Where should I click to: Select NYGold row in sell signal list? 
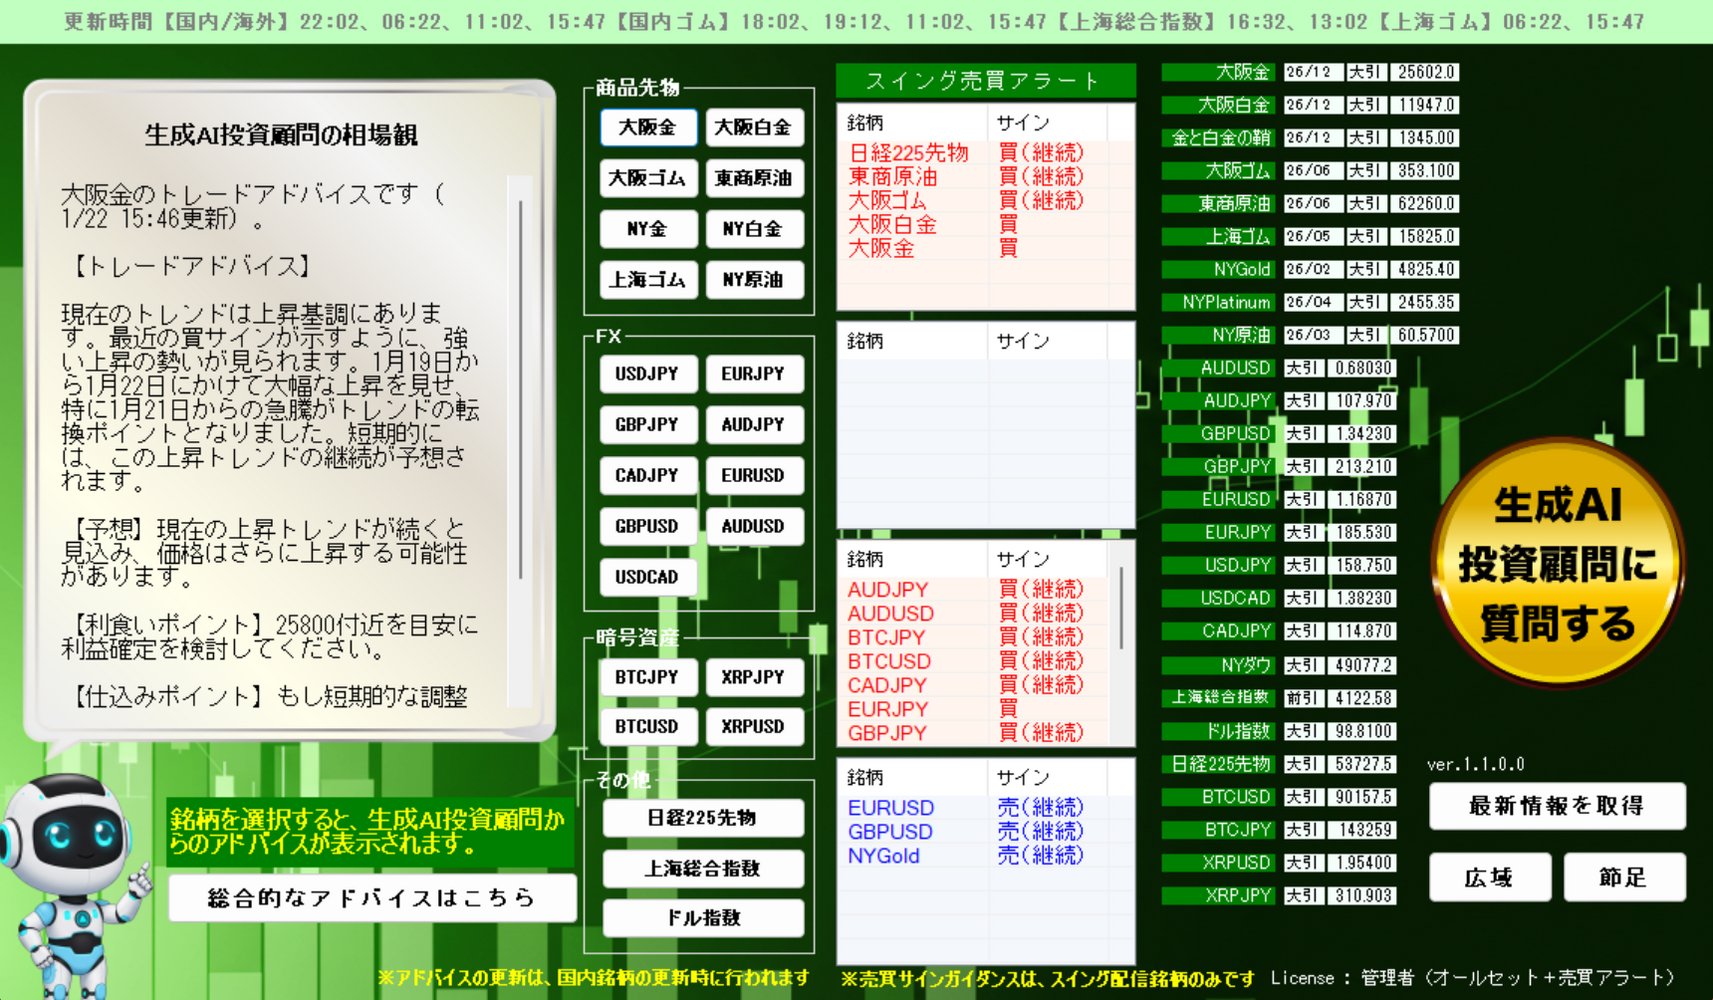point(985,856)
